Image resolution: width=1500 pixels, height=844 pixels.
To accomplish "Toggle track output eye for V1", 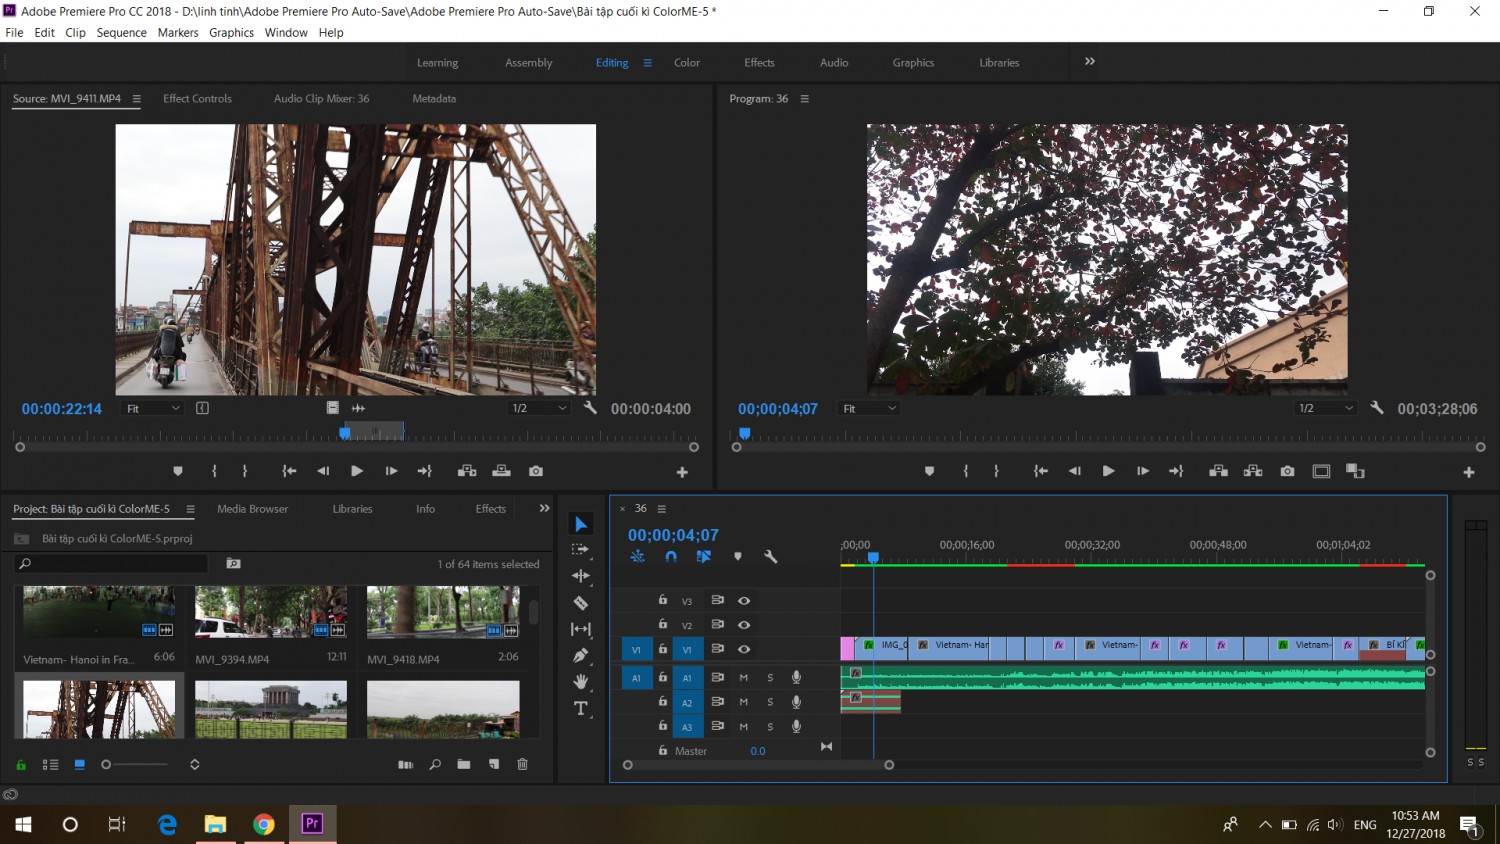I will click(744, 649).
